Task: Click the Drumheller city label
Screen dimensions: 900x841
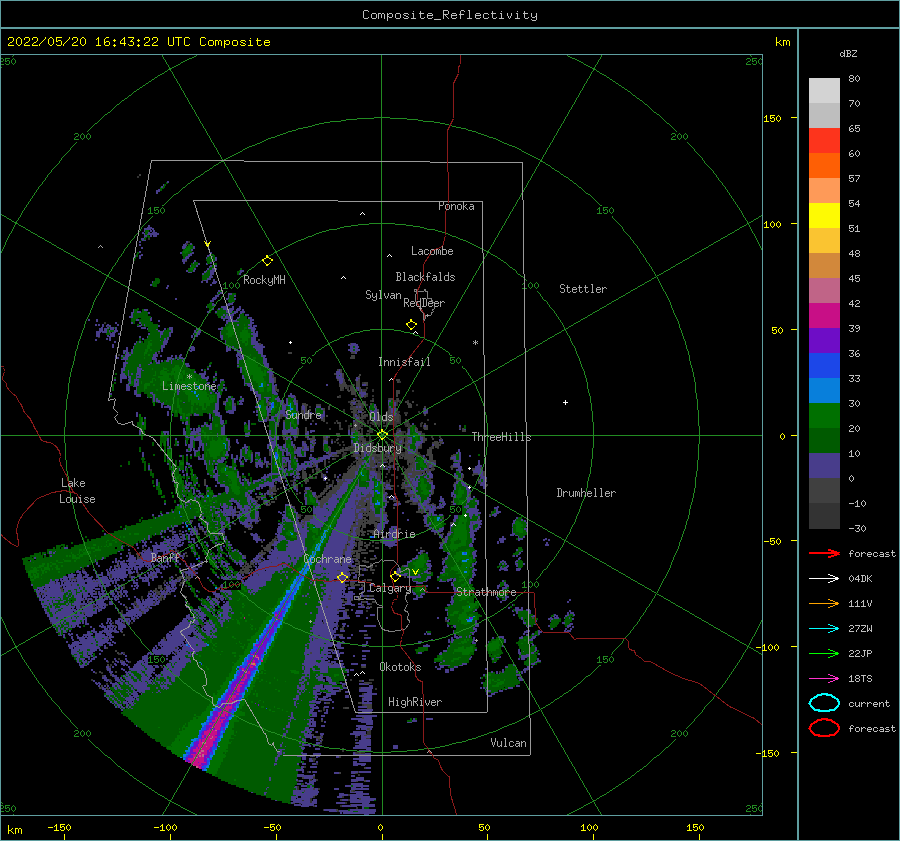Action: 586,493
